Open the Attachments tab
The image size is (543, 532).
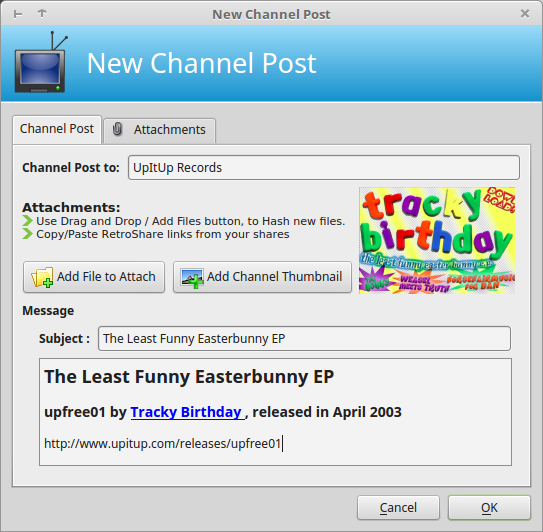[x=160, y=131]
